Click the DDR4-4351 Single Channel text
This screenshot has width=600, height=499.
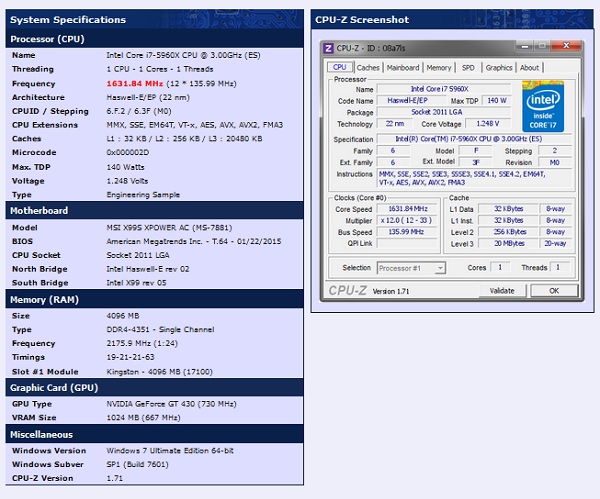(x=160, y=329)
